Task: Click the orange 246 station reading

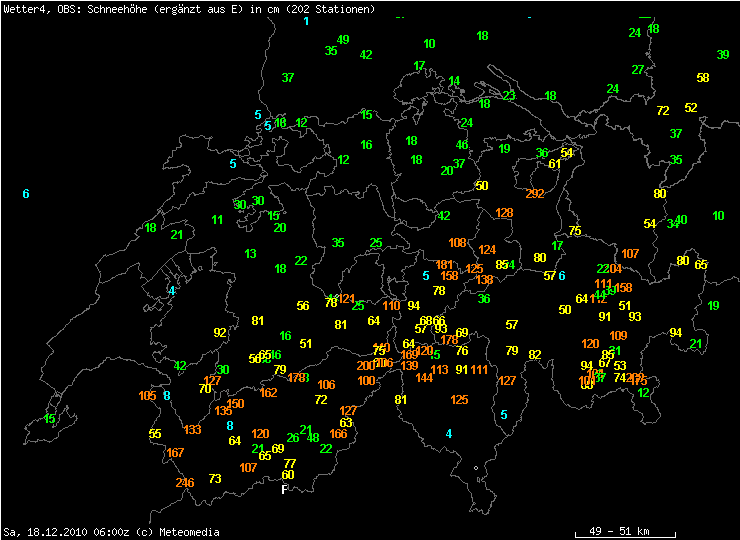Action: coord(184,483)
